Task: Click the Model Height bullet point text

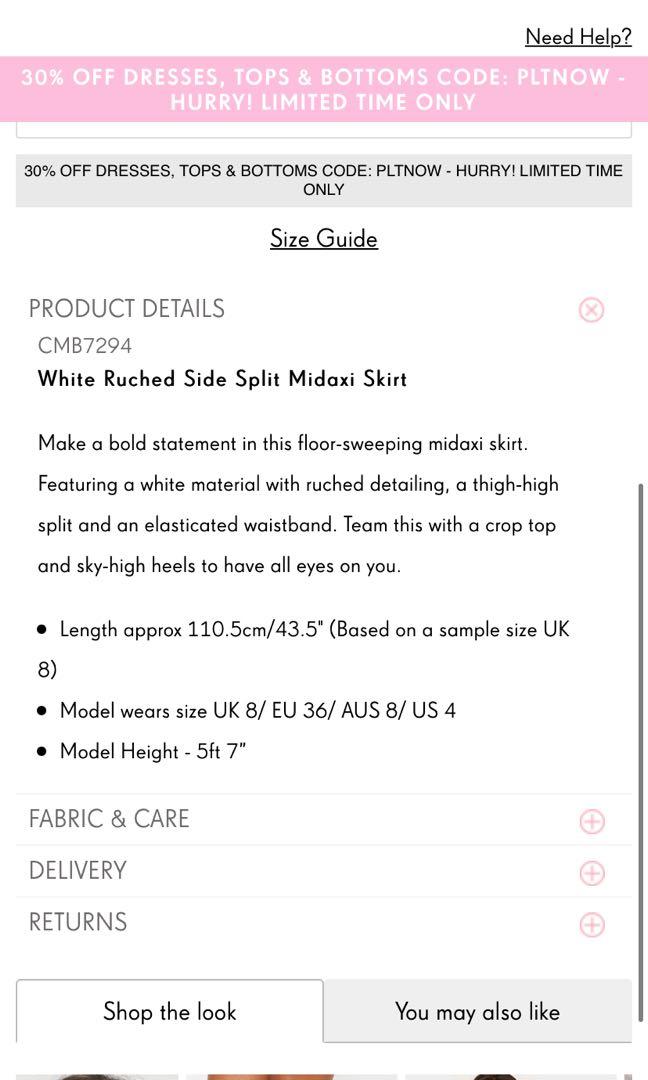Action: coord(153,751)
